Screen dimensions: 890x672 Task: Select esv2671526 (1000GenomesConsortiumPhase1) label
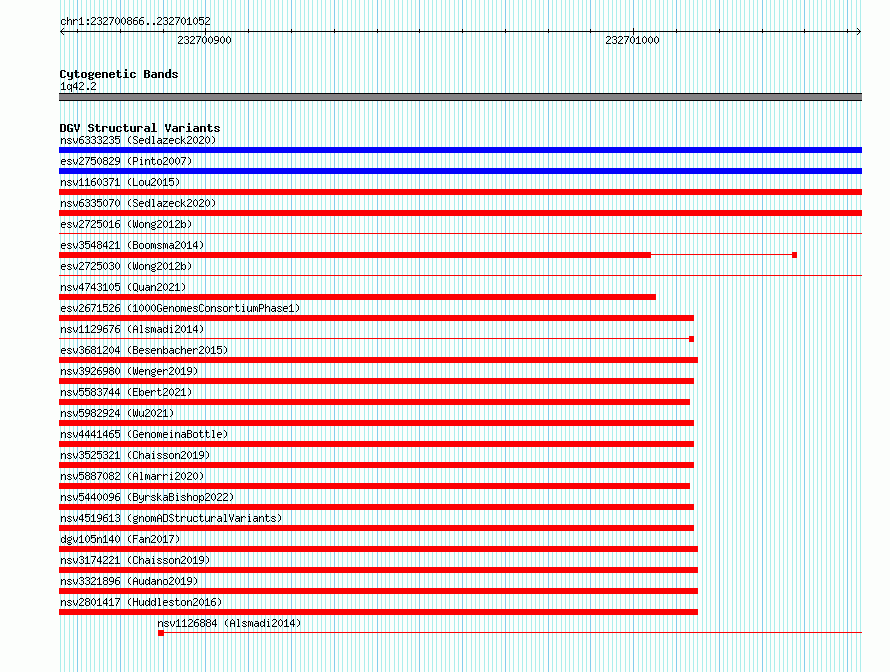(x=180, y=308)
